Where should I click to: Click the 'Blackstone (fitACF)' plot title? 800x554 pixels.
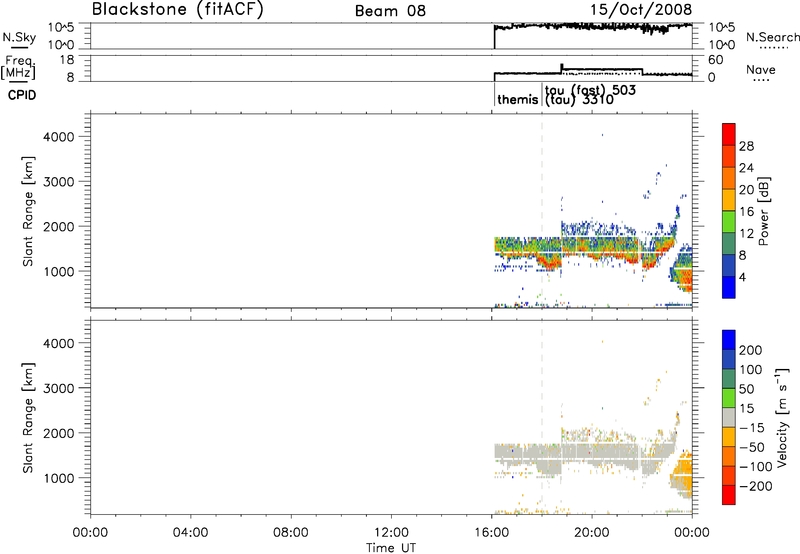pos(177,9)
